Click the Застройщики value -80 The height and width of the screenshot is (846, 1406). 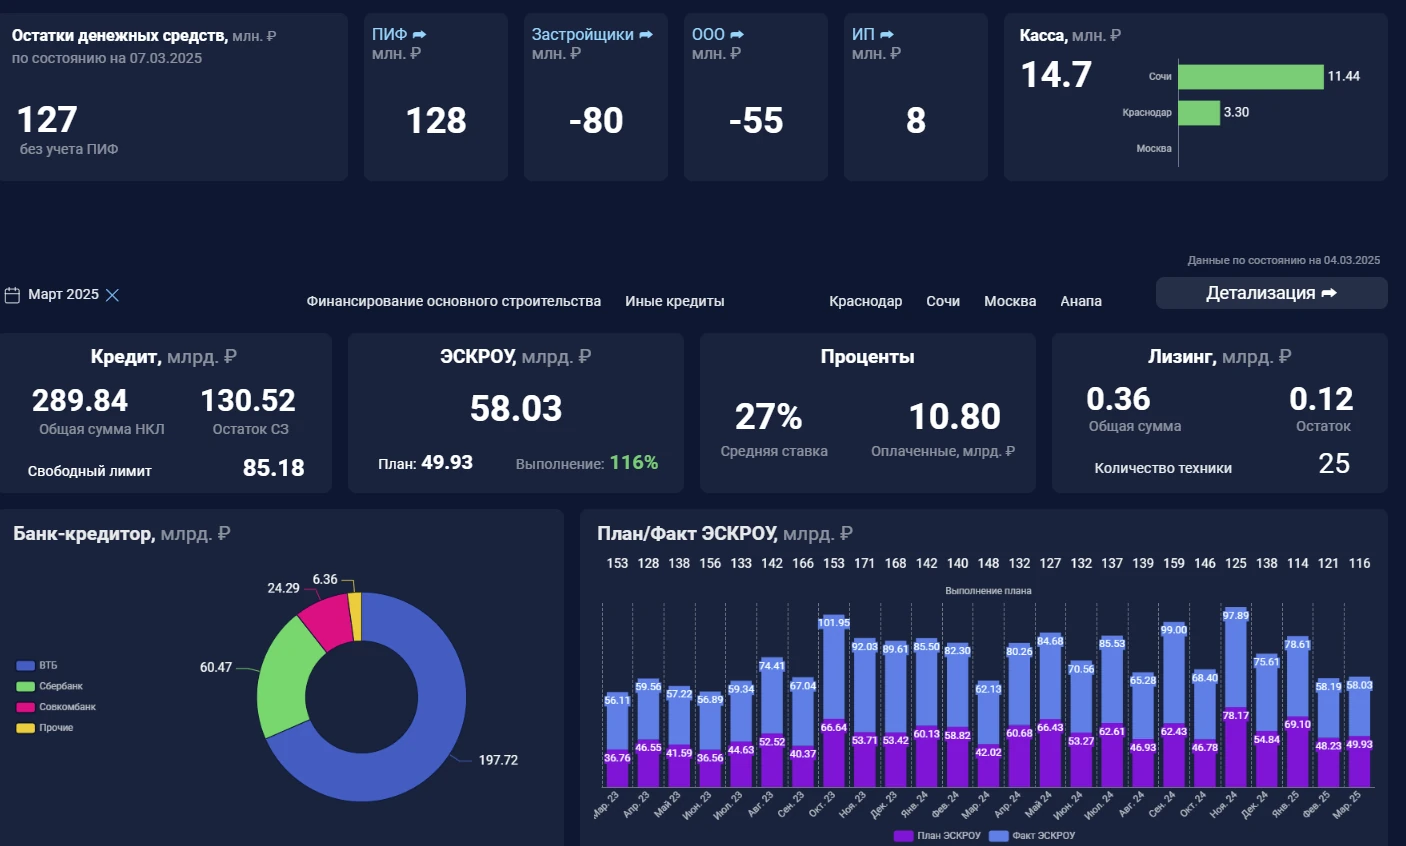pos(596,121)
